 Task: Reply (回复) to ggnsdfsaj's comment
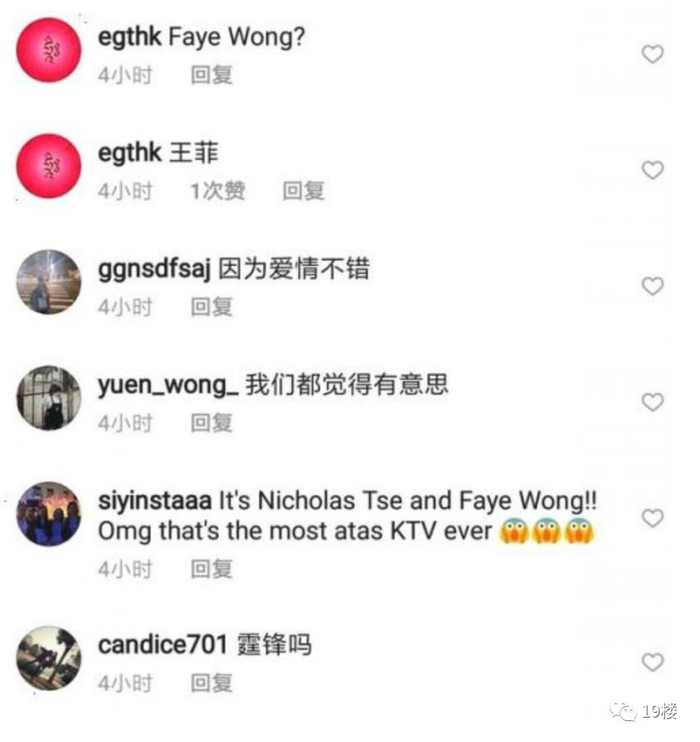click(212, 307)
